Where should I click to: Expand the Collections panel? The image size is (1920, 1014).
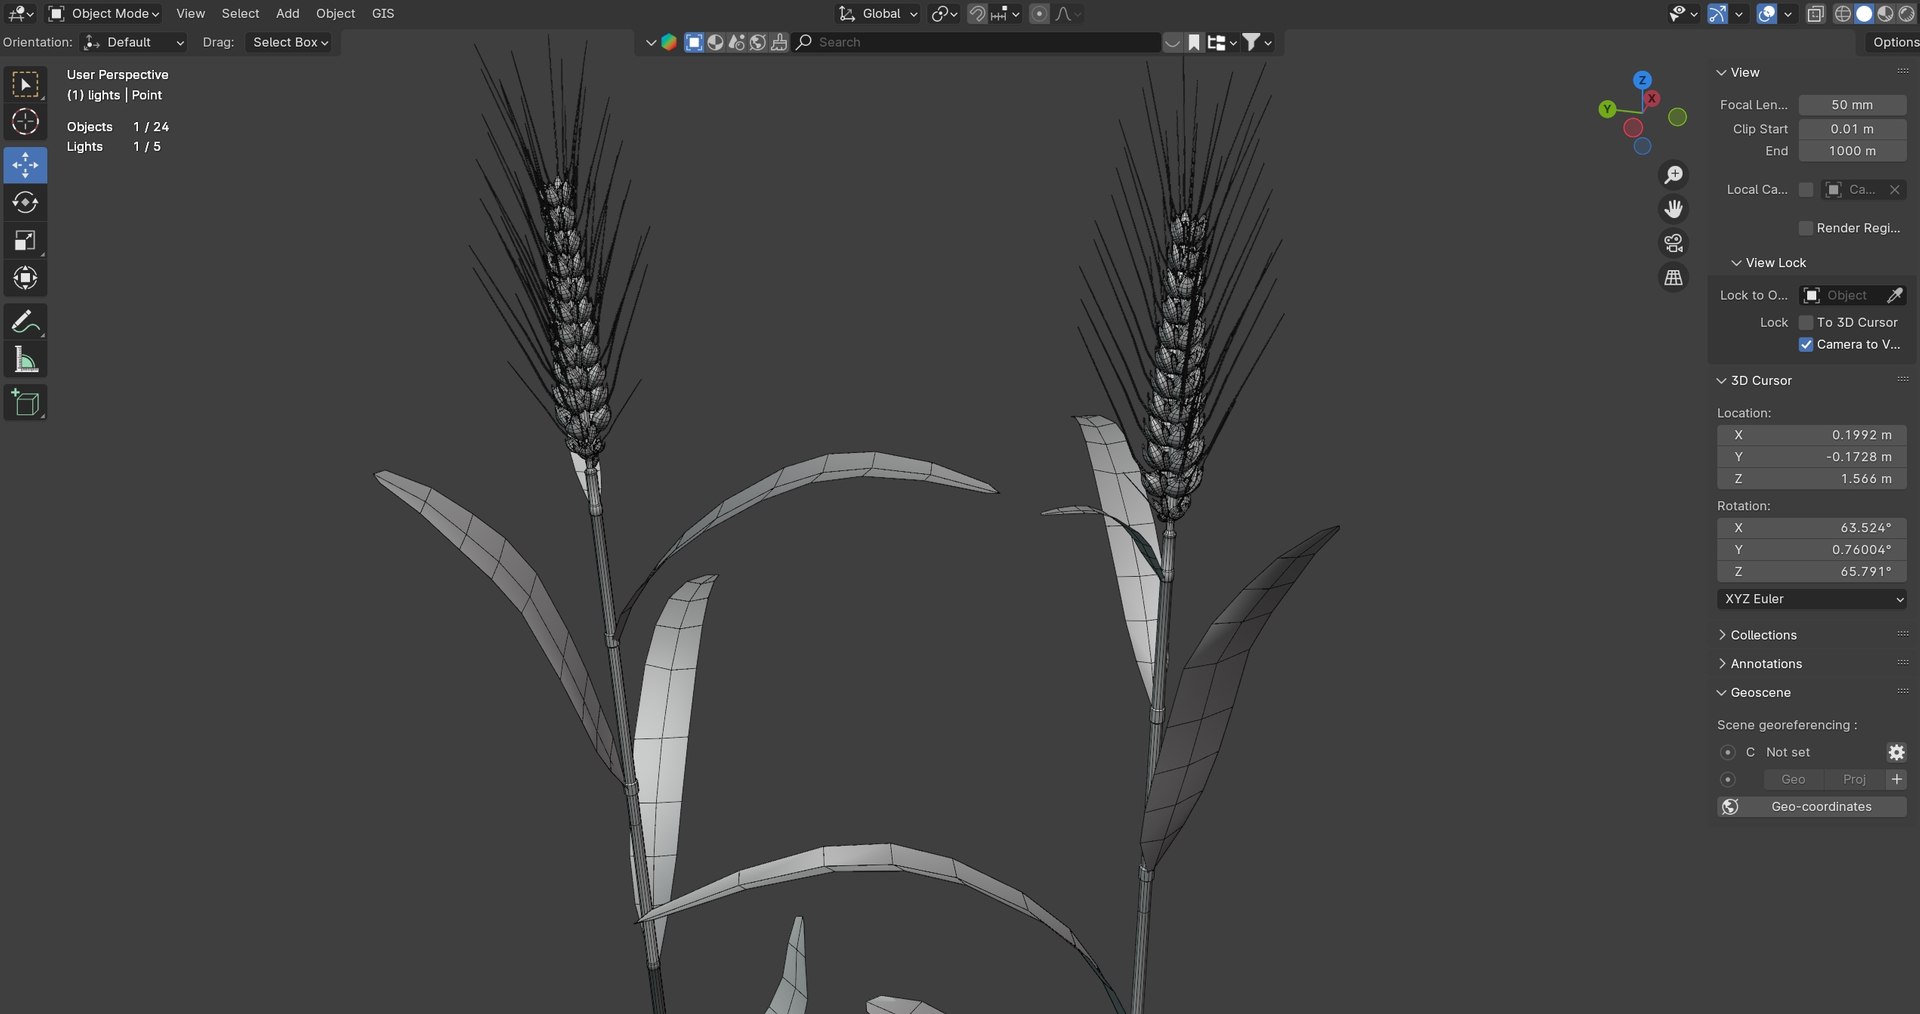(x=1763, y=635)
